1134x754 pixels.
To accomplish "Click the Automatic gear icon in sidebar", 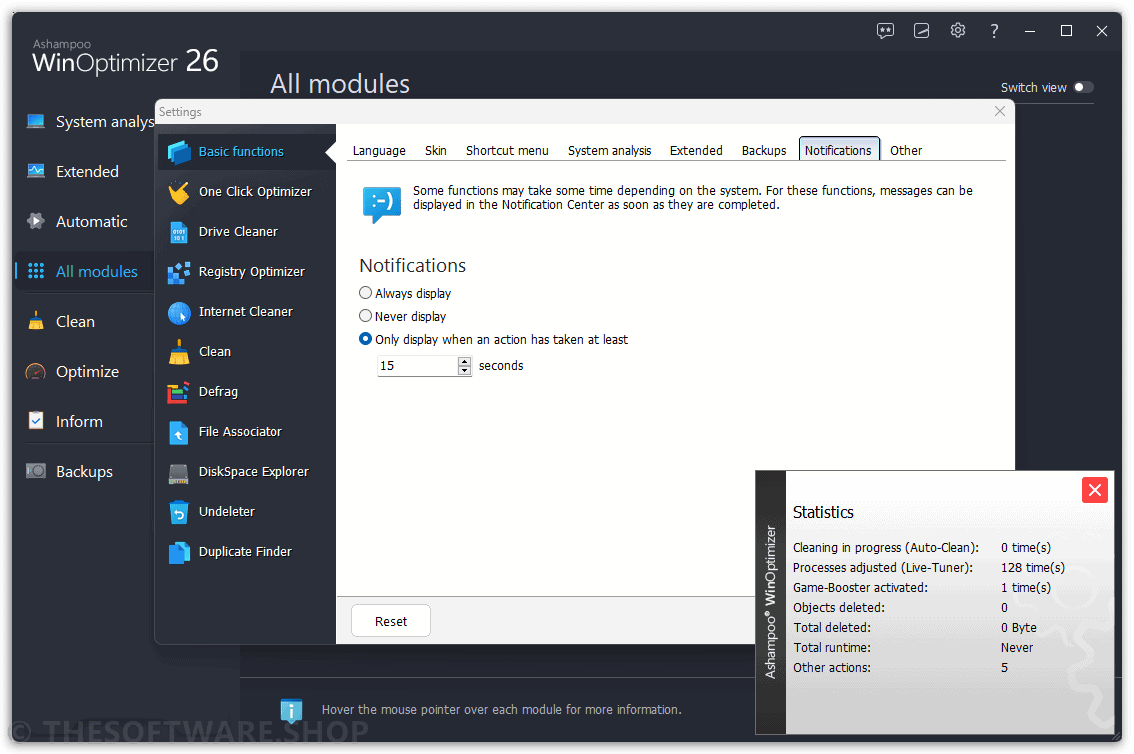I will tap(35, 221).
